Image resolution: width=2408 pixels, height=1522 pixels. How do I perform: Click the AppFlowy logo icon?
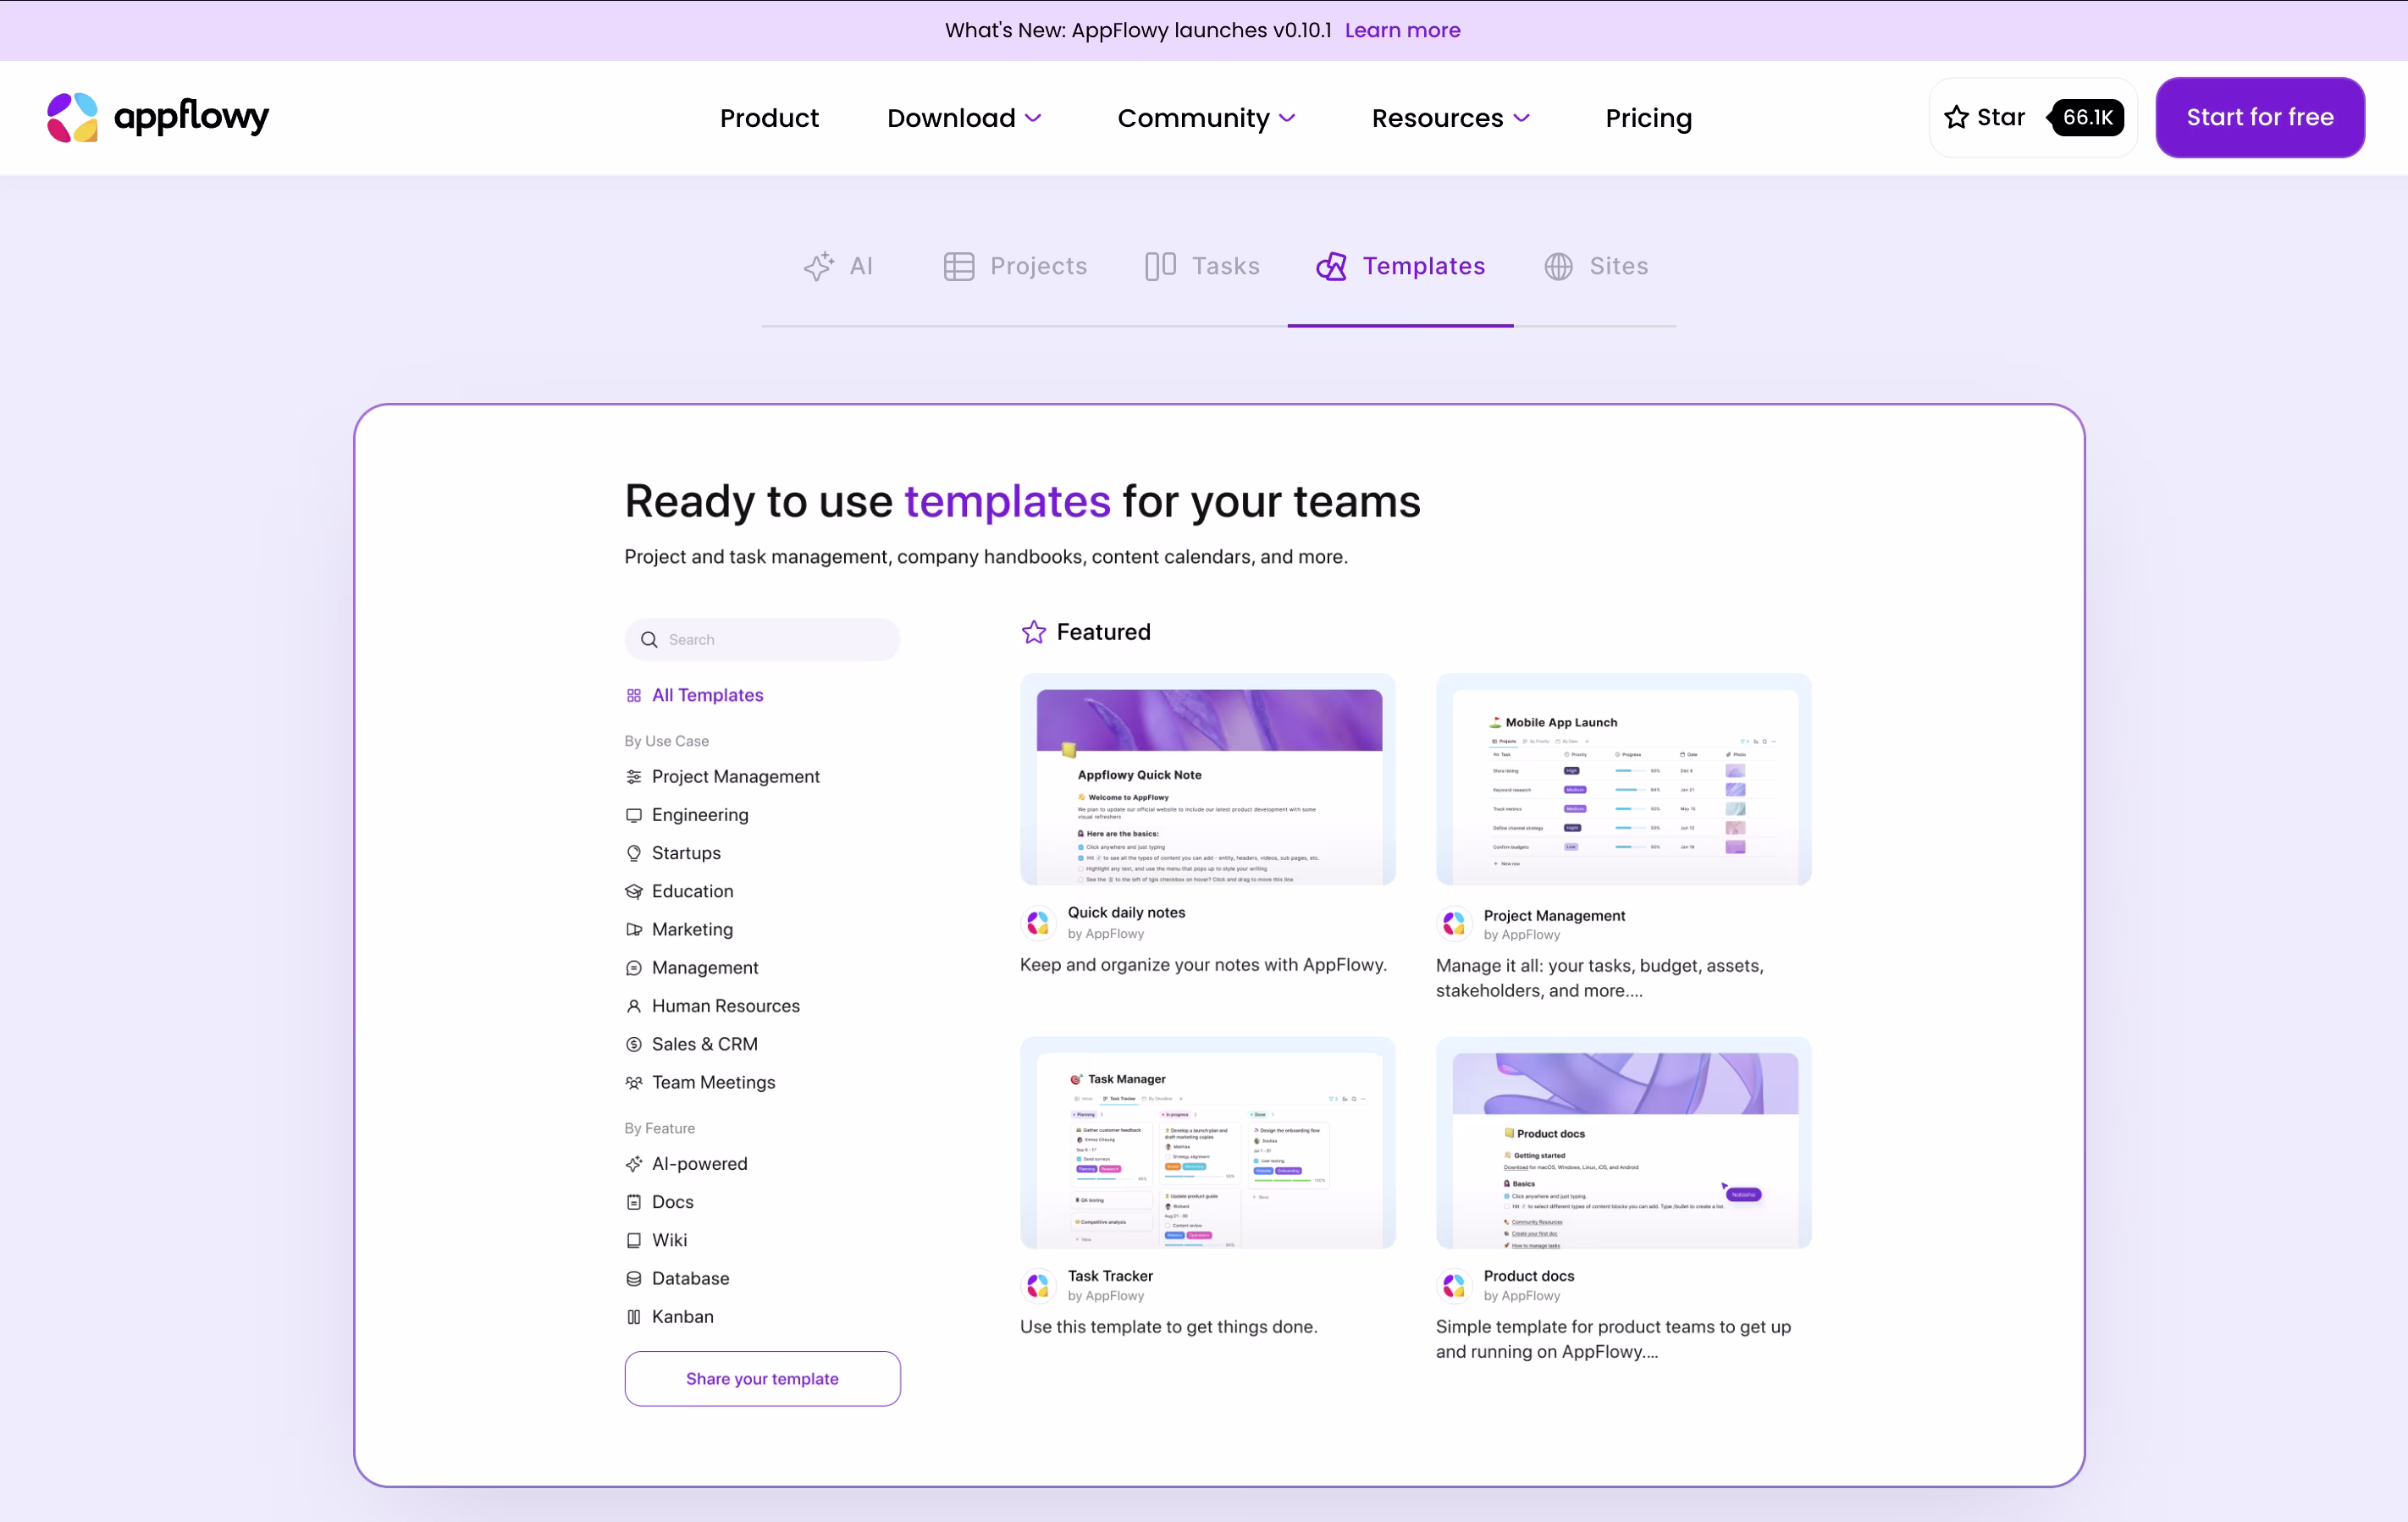pos(73,118)
